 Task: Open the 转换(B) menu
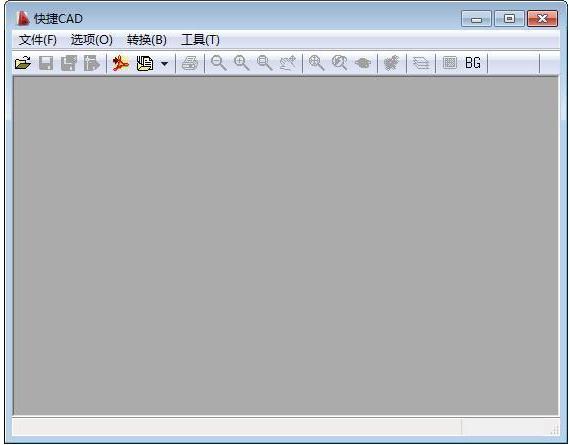[x=147, y=40]
